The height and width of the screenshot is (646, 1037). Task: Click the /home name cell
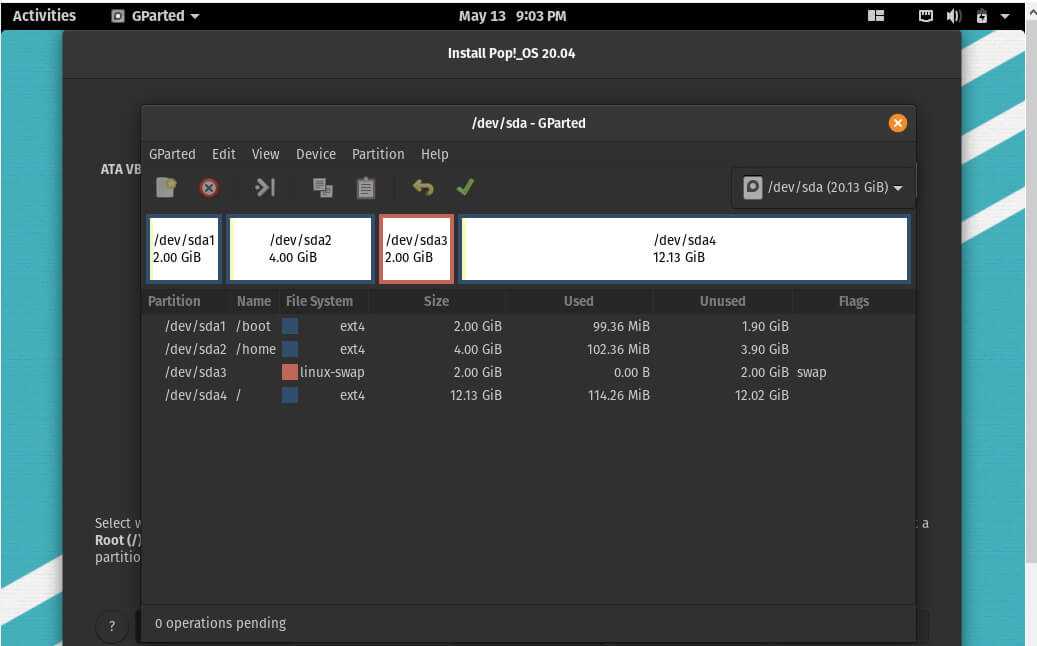(x=256, y=349)
